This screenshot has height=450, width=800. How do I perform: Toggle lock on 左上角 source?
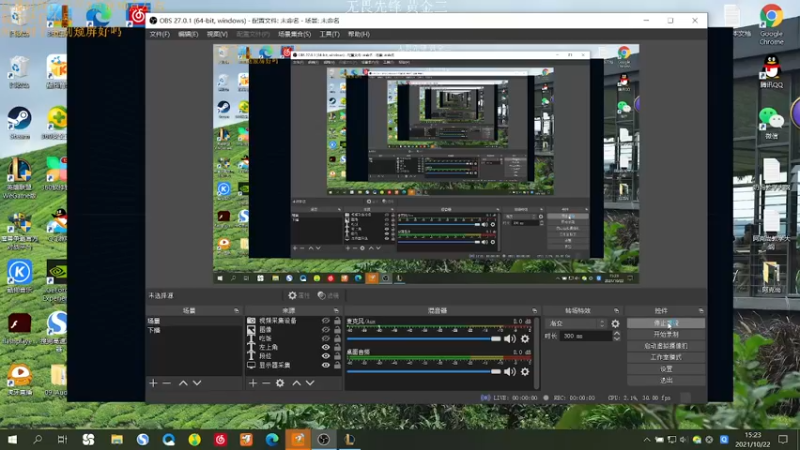[337, 347]
